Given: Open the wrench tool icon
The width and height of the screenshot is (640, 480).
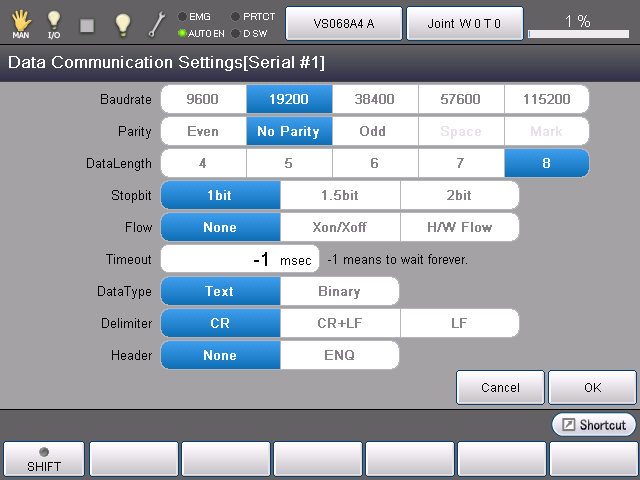Looking at the screenshot, I should [x=158, y=23].
